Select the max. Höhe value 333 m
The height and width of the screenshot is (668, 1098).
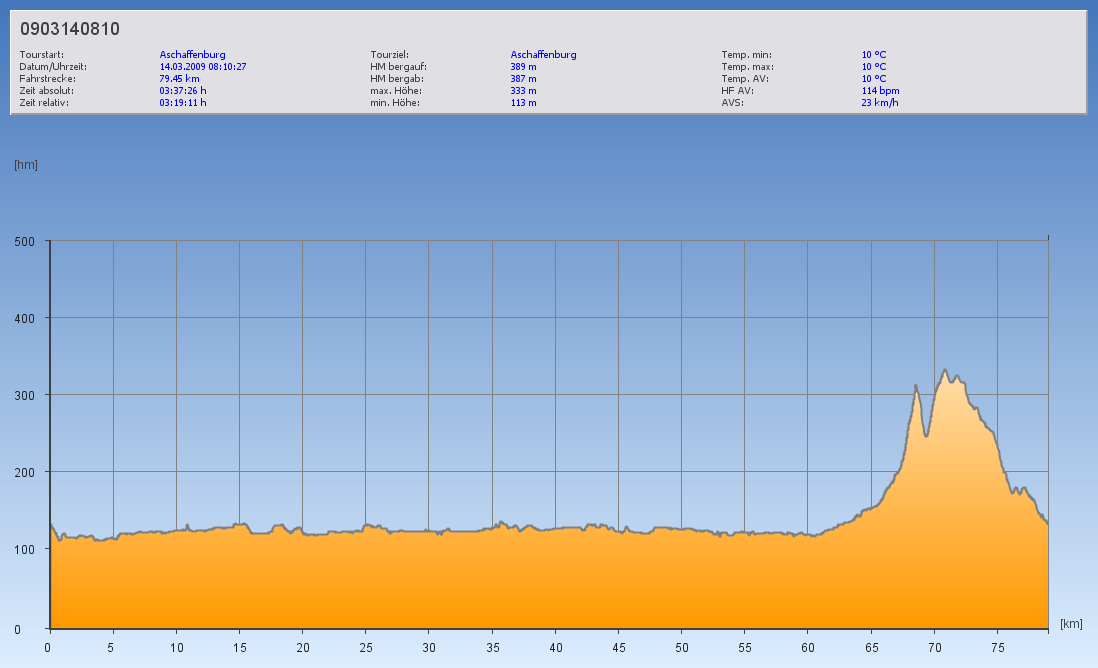(x=523, y=91)
